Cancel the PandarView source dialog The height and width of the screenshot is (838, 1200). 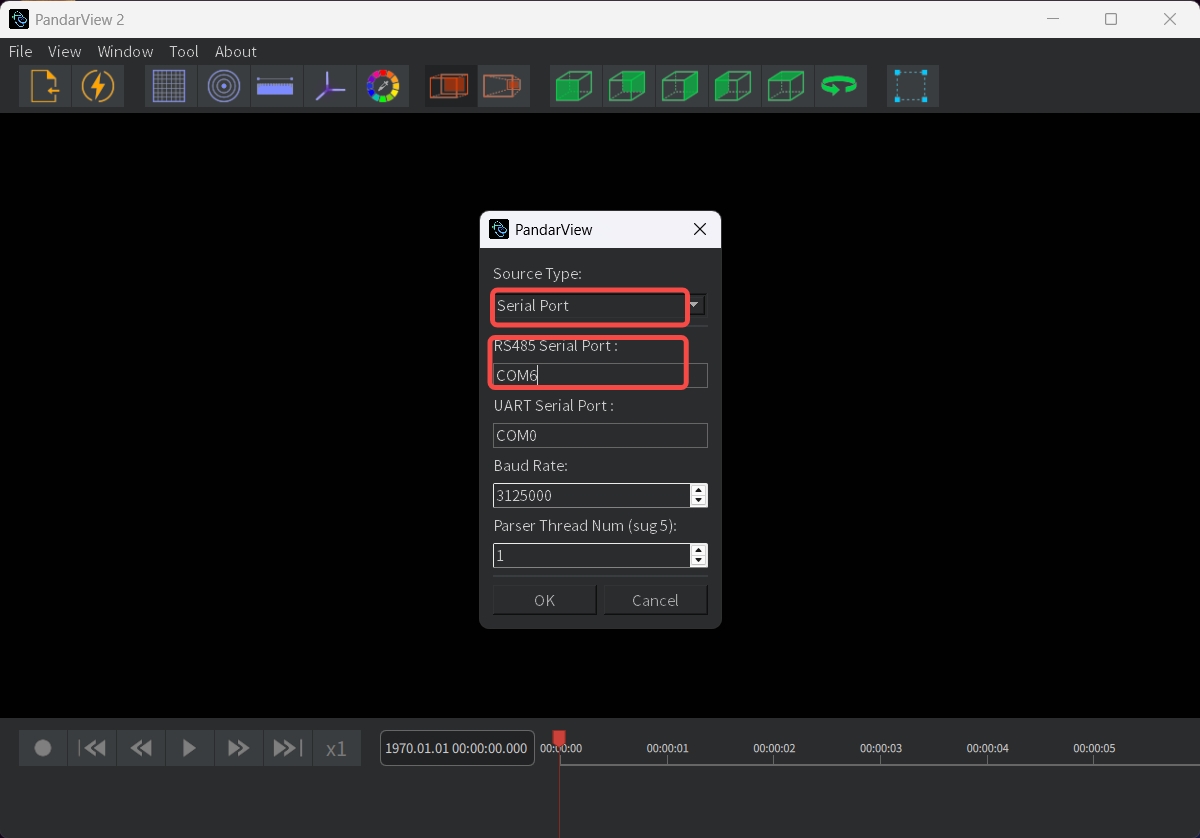tap(655, 600)
